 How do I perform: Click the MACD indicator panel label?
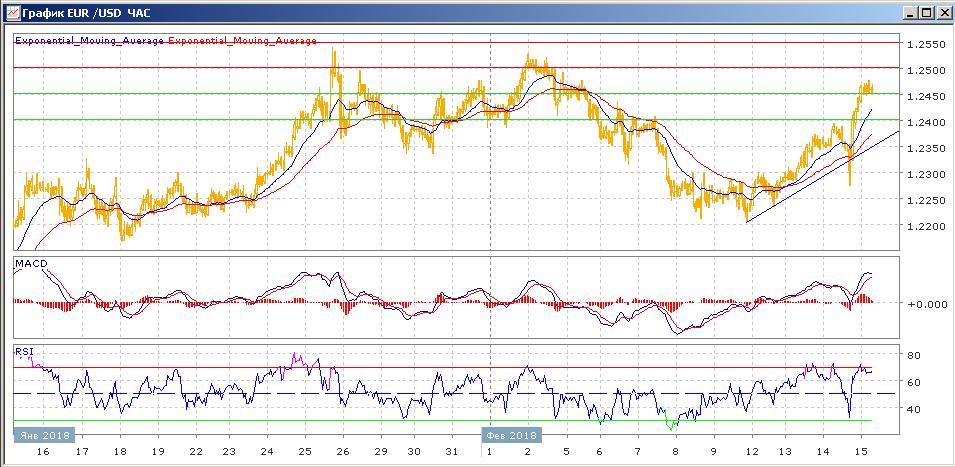[29, 264]
